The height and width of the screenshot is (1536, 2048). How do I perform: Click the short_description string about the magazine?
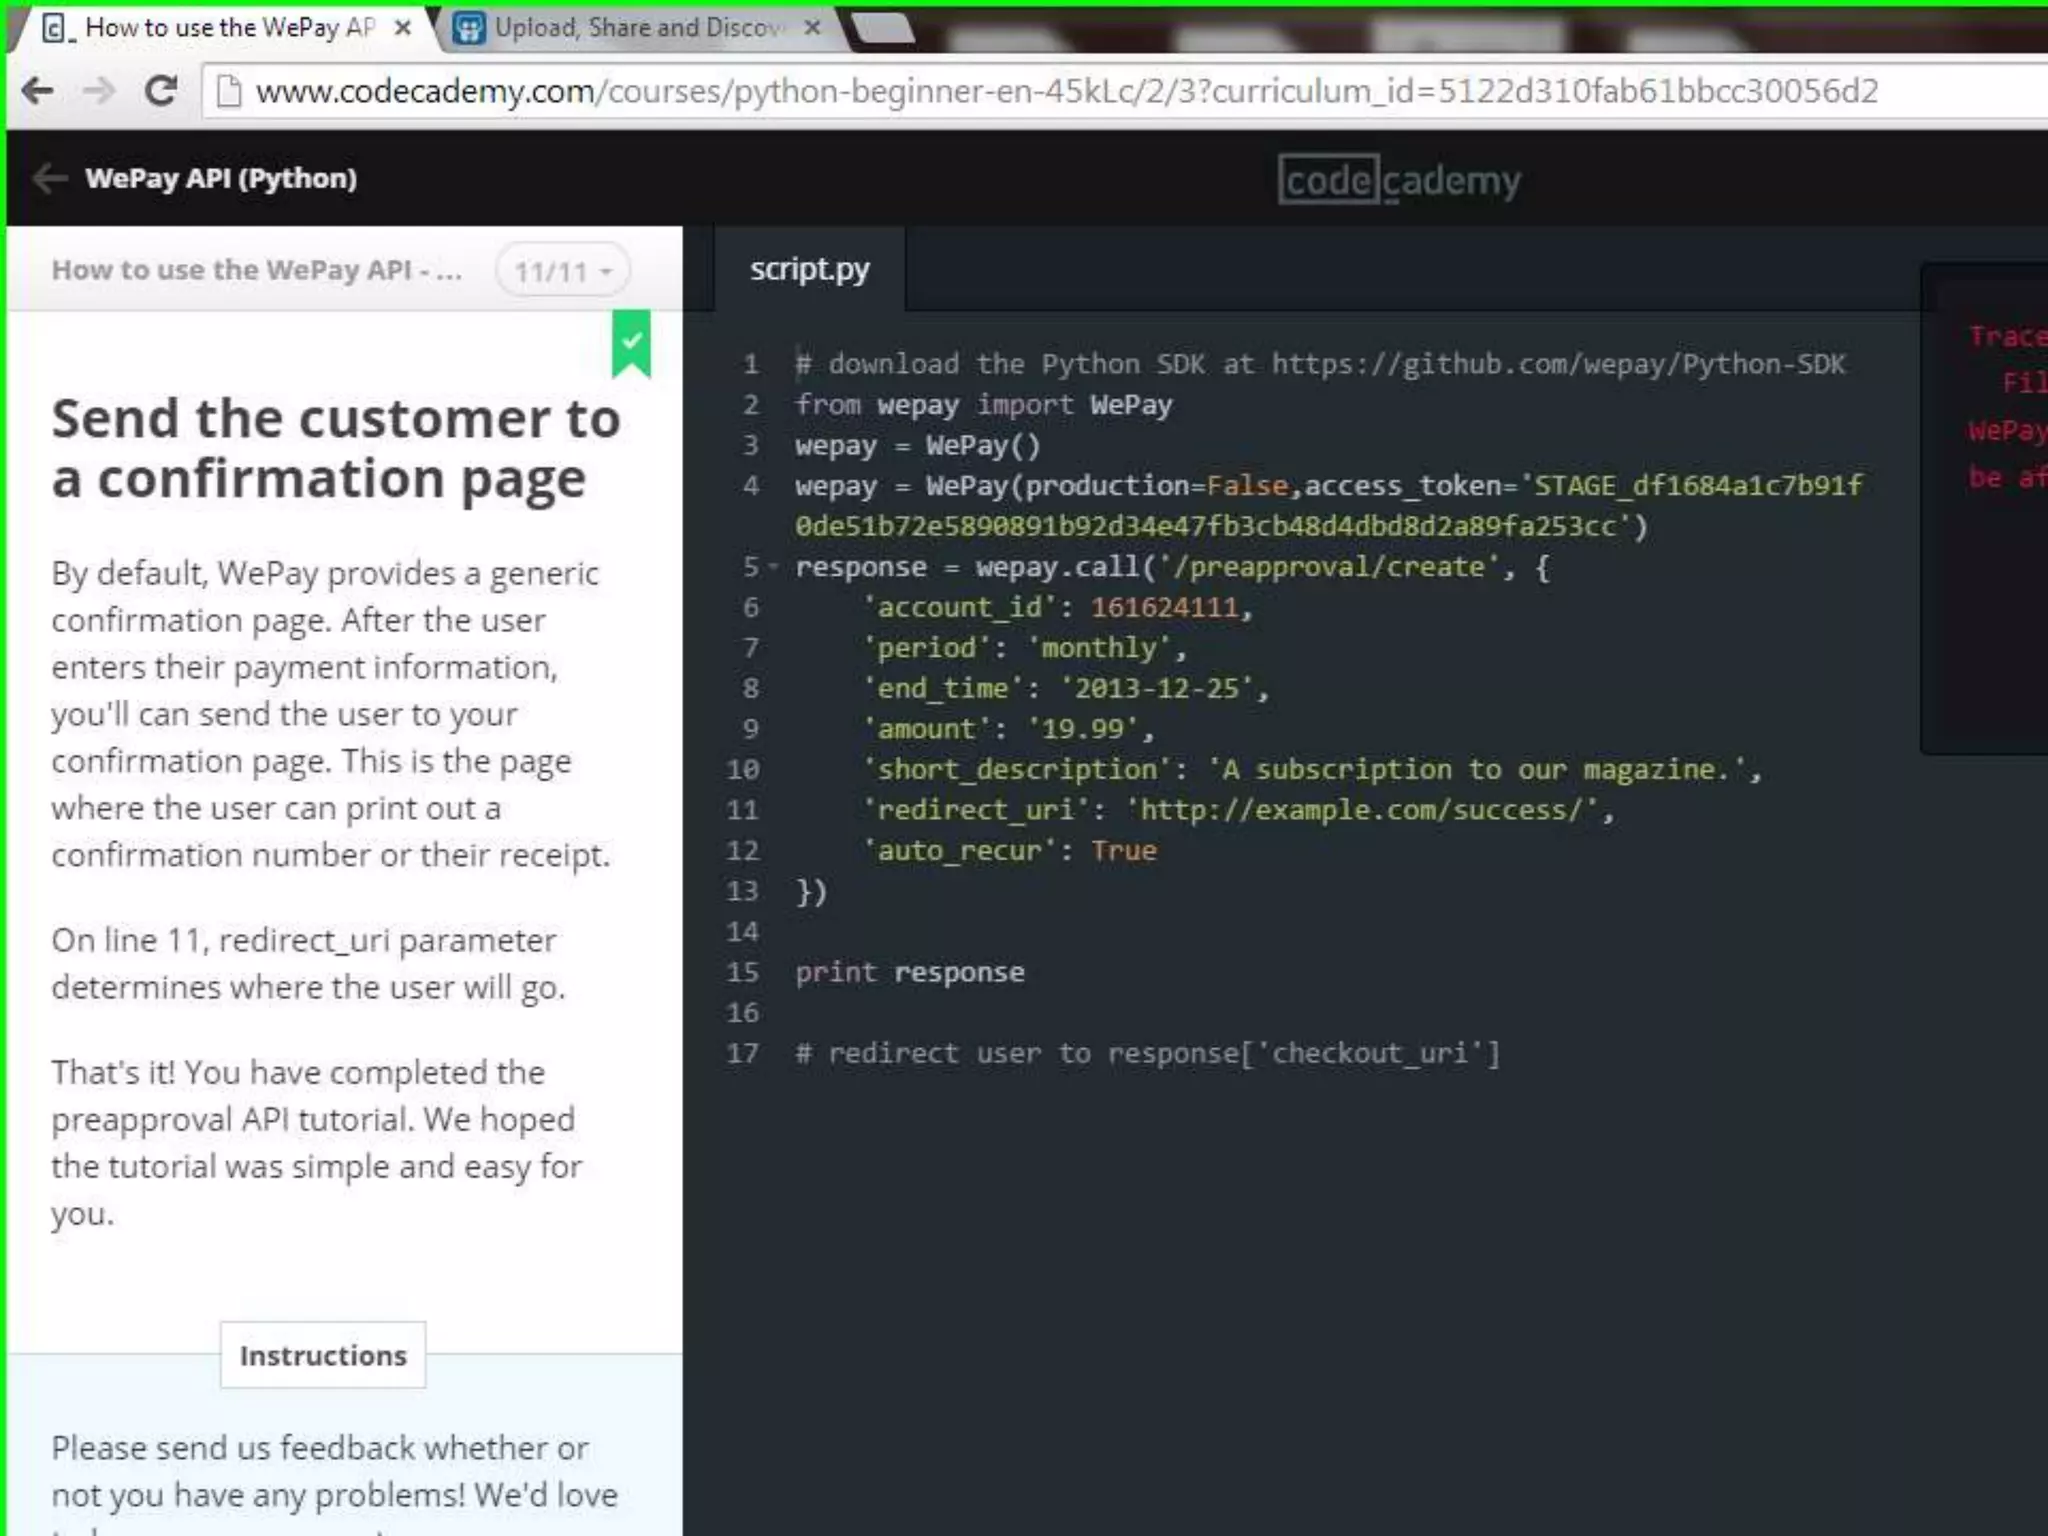[x=1476, y=769]
